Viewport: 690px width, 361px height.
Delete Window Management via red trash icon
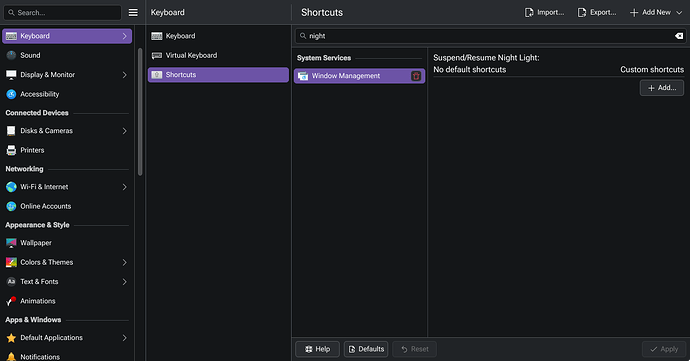416,76
